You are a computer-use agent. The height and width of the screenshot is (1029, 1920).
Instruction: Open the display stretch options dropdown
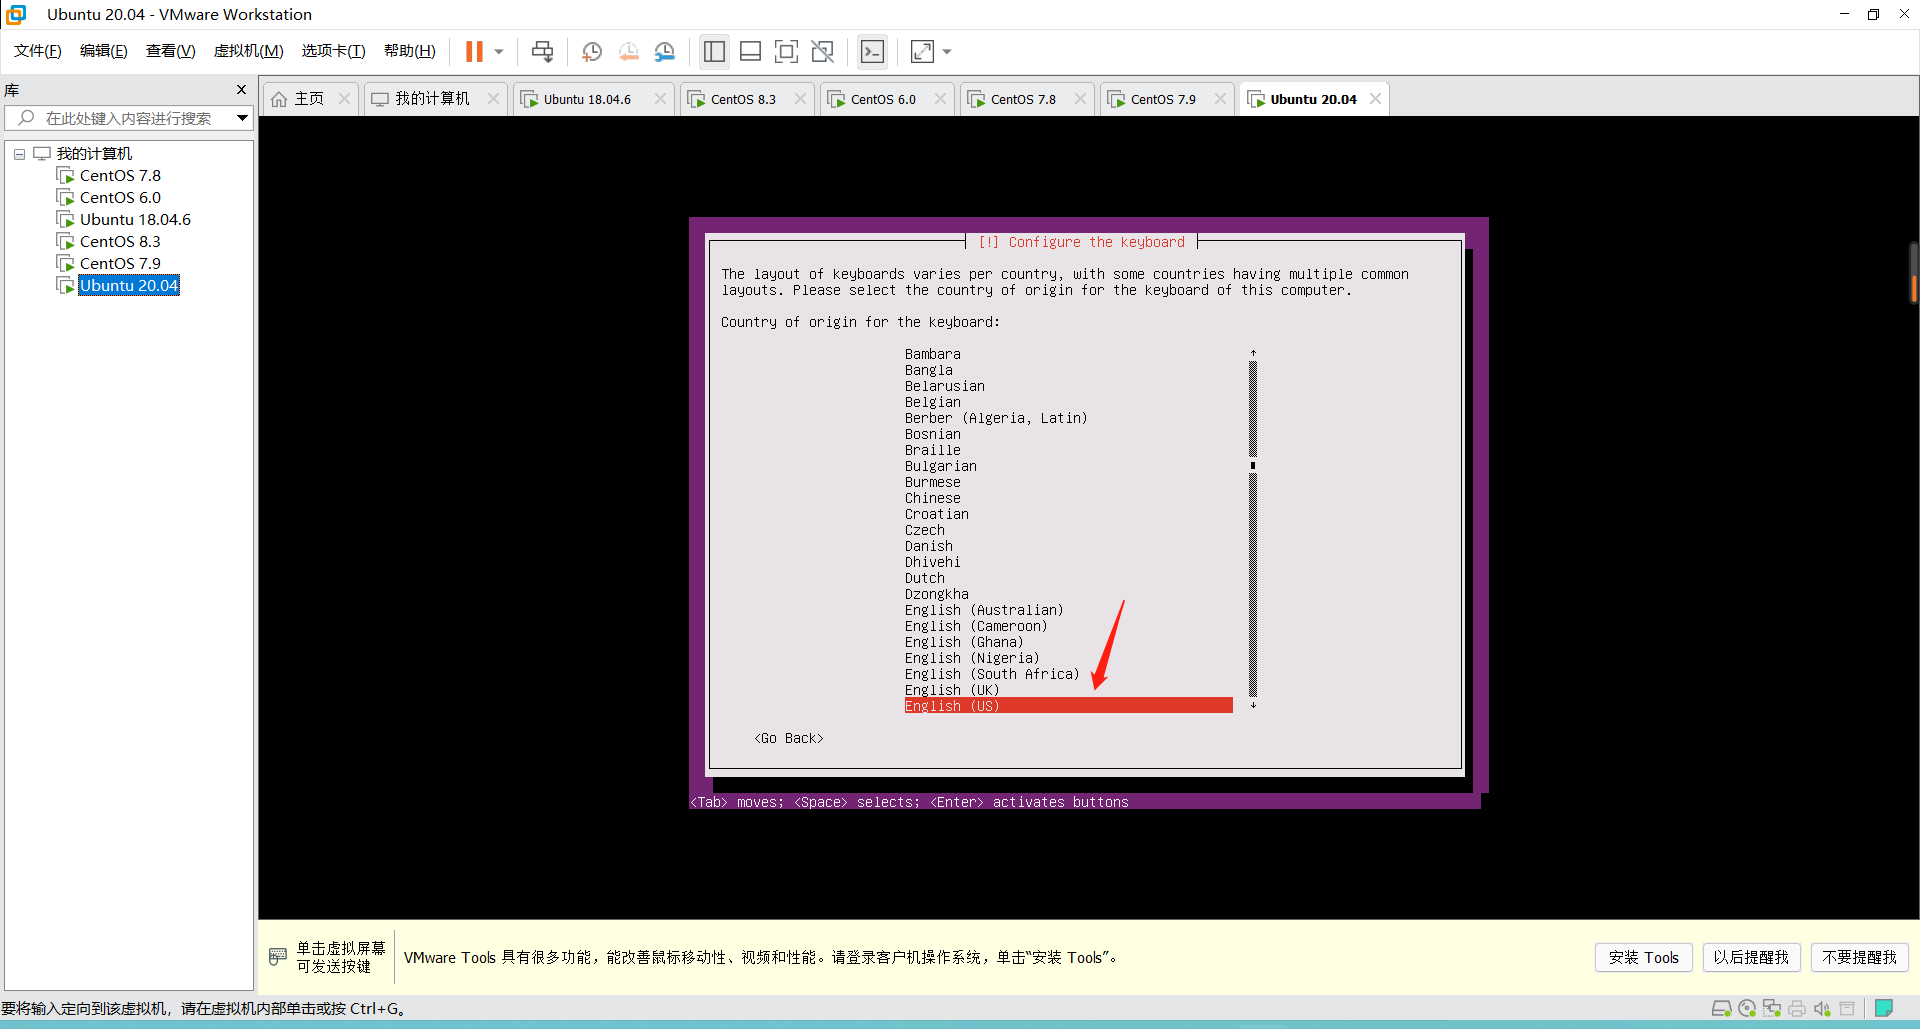tap(947, 51)
